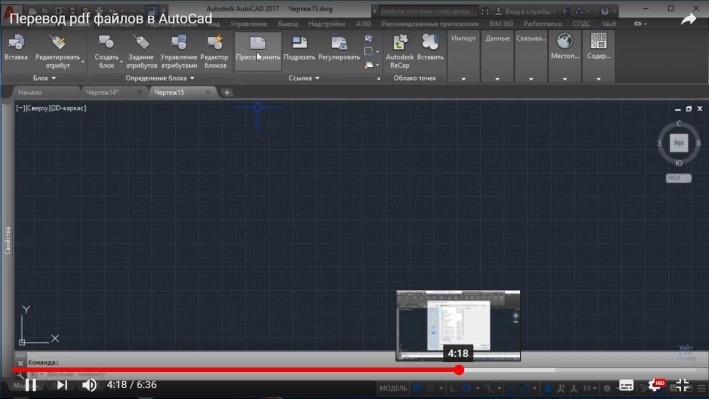The width and height of the screenshot is (709, 399).
Task: Click the print icon in quick access toolbar
Action: point(99,10)
